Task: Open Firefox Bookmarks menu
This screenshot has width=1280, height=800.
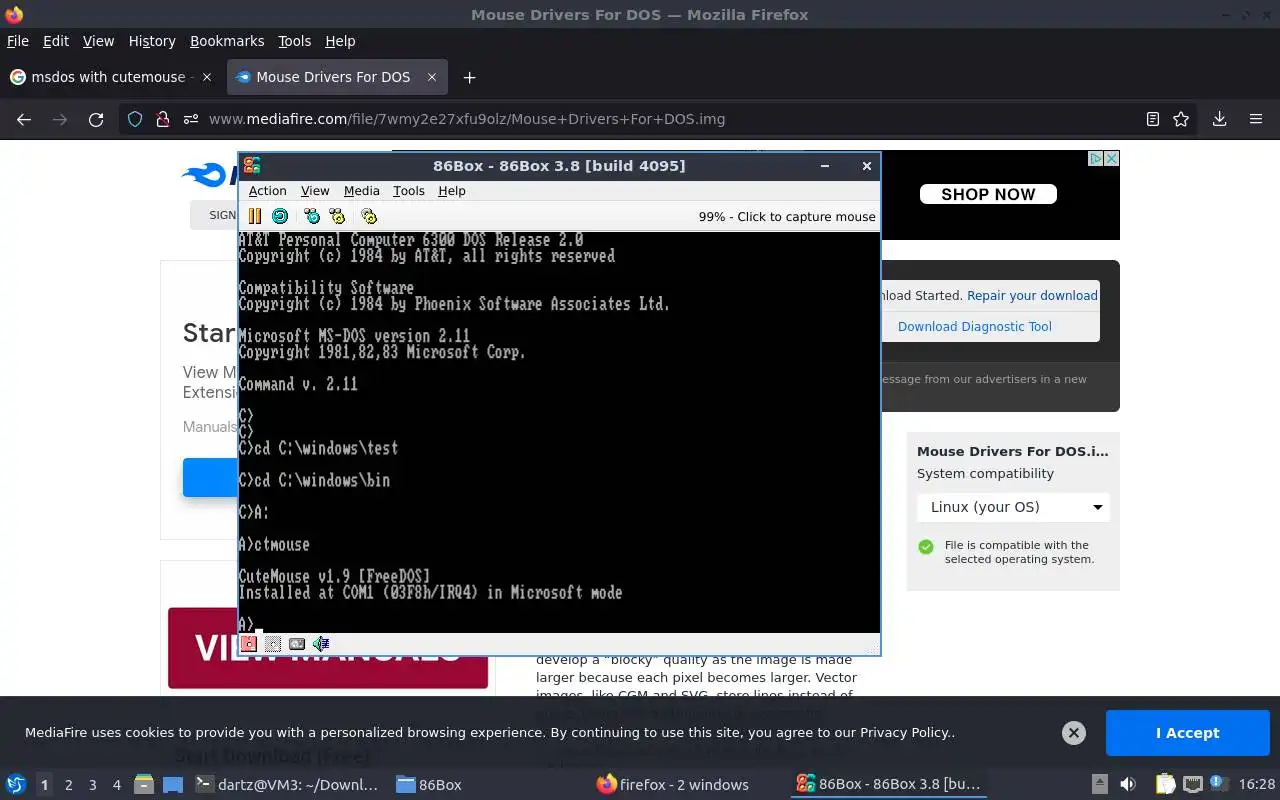Action: point(227,41)
